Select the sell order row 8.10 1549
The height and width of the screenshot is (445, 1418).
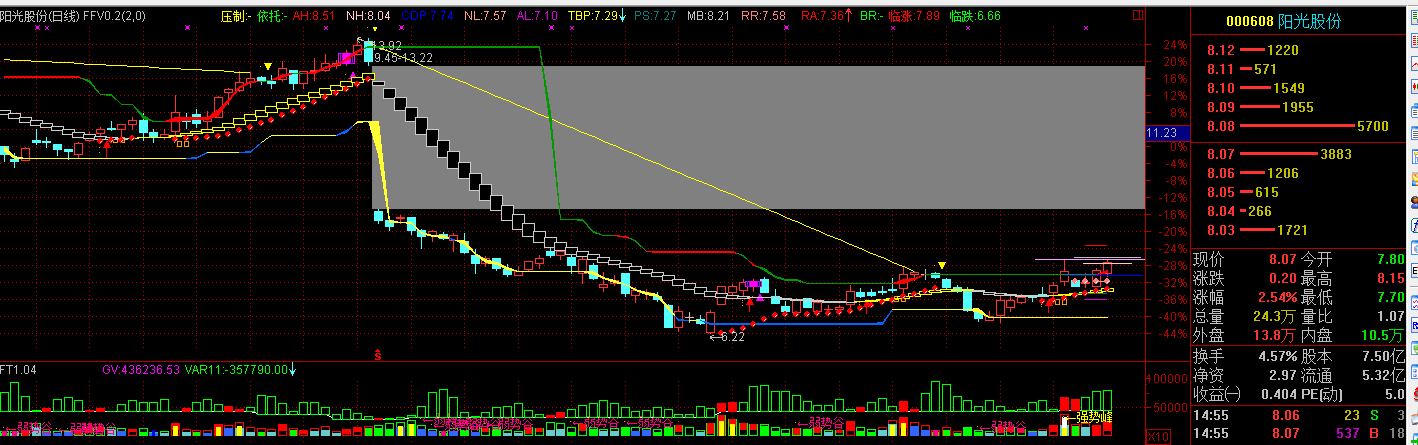point(1299,88)
